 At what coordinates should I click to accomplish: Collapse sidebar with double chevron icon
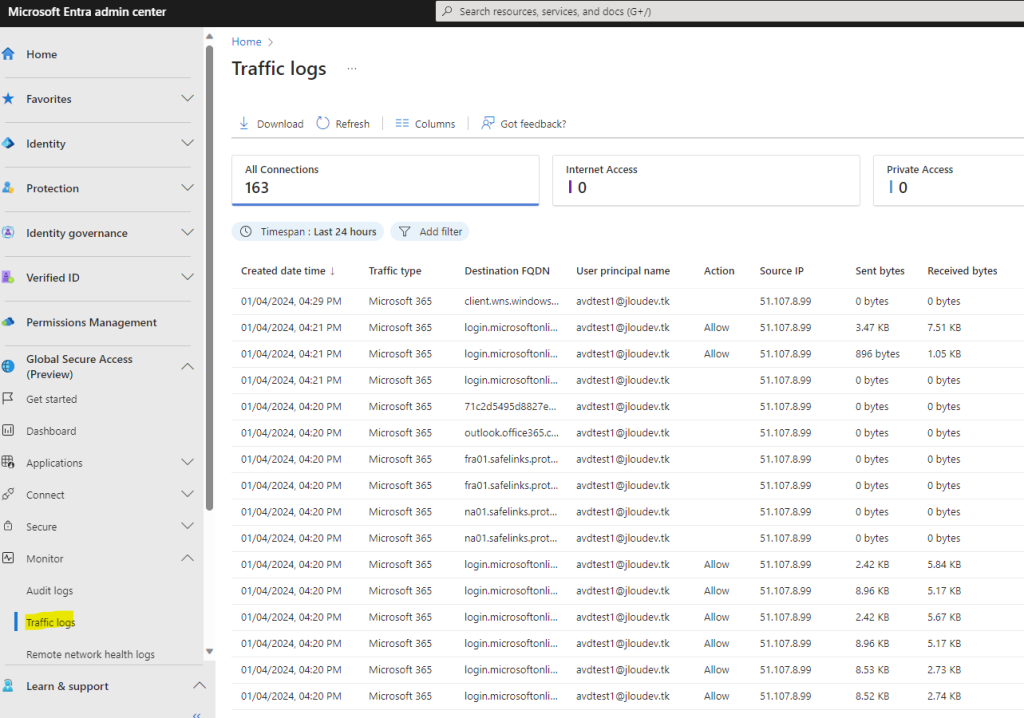pos(197,715)
